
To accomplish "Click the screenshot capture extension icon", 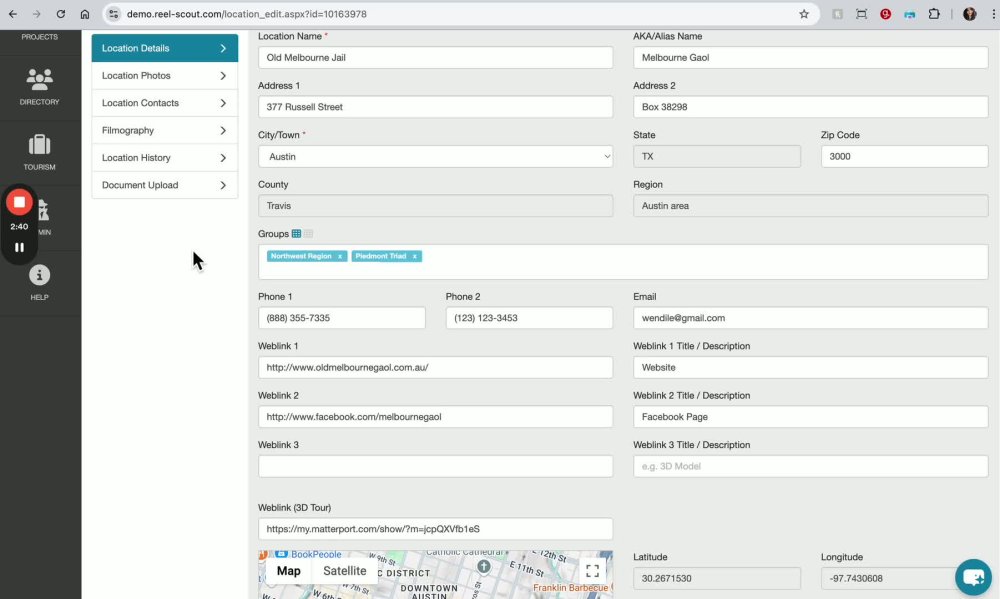I will (862, 14).
